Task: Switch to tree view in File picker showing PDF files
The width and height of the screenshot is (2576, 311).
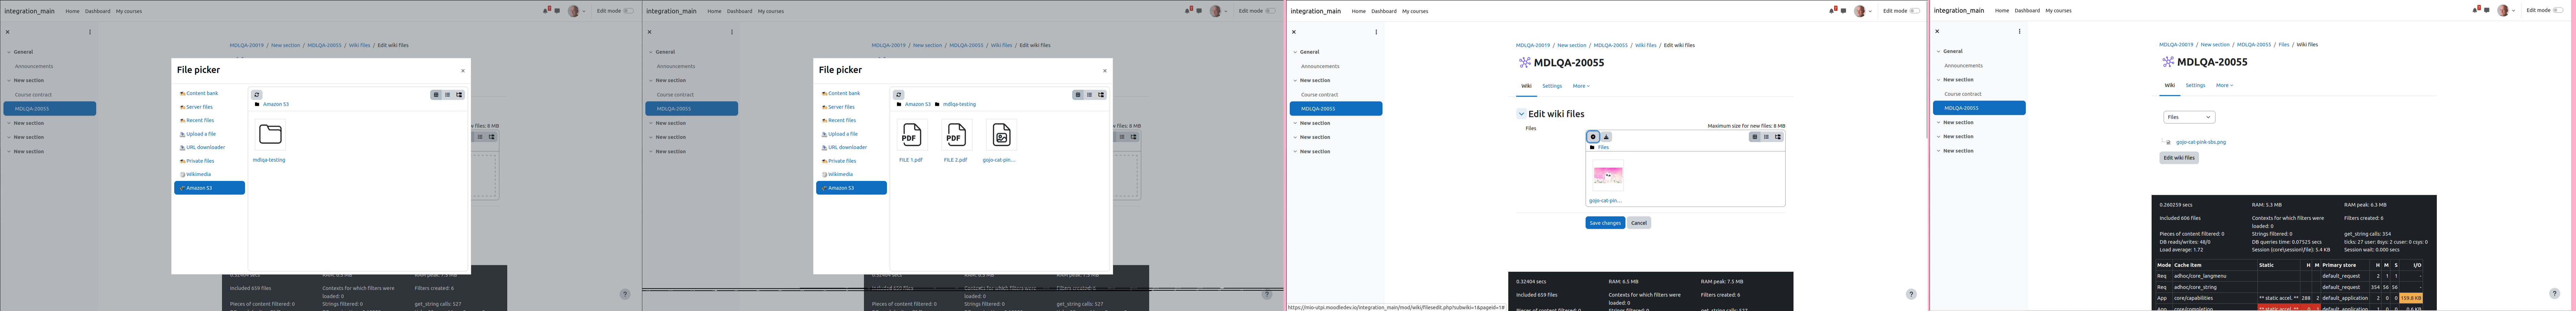Action: point(1101,95)
